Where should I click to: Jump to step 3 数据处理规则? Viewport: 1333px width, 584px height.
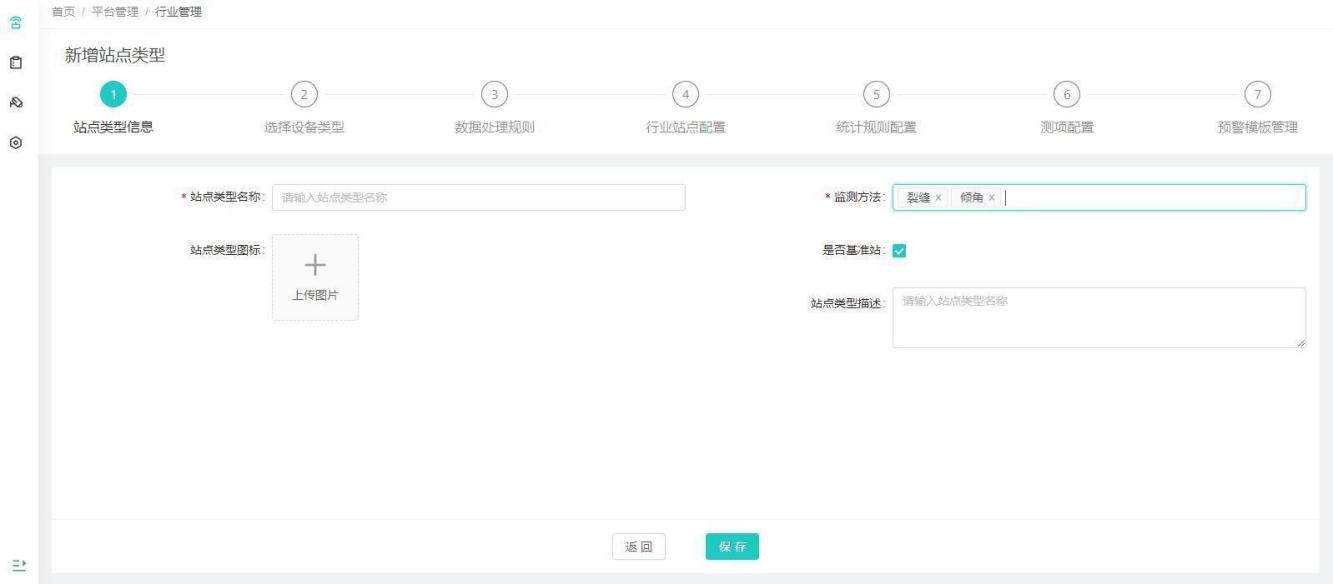494,94
